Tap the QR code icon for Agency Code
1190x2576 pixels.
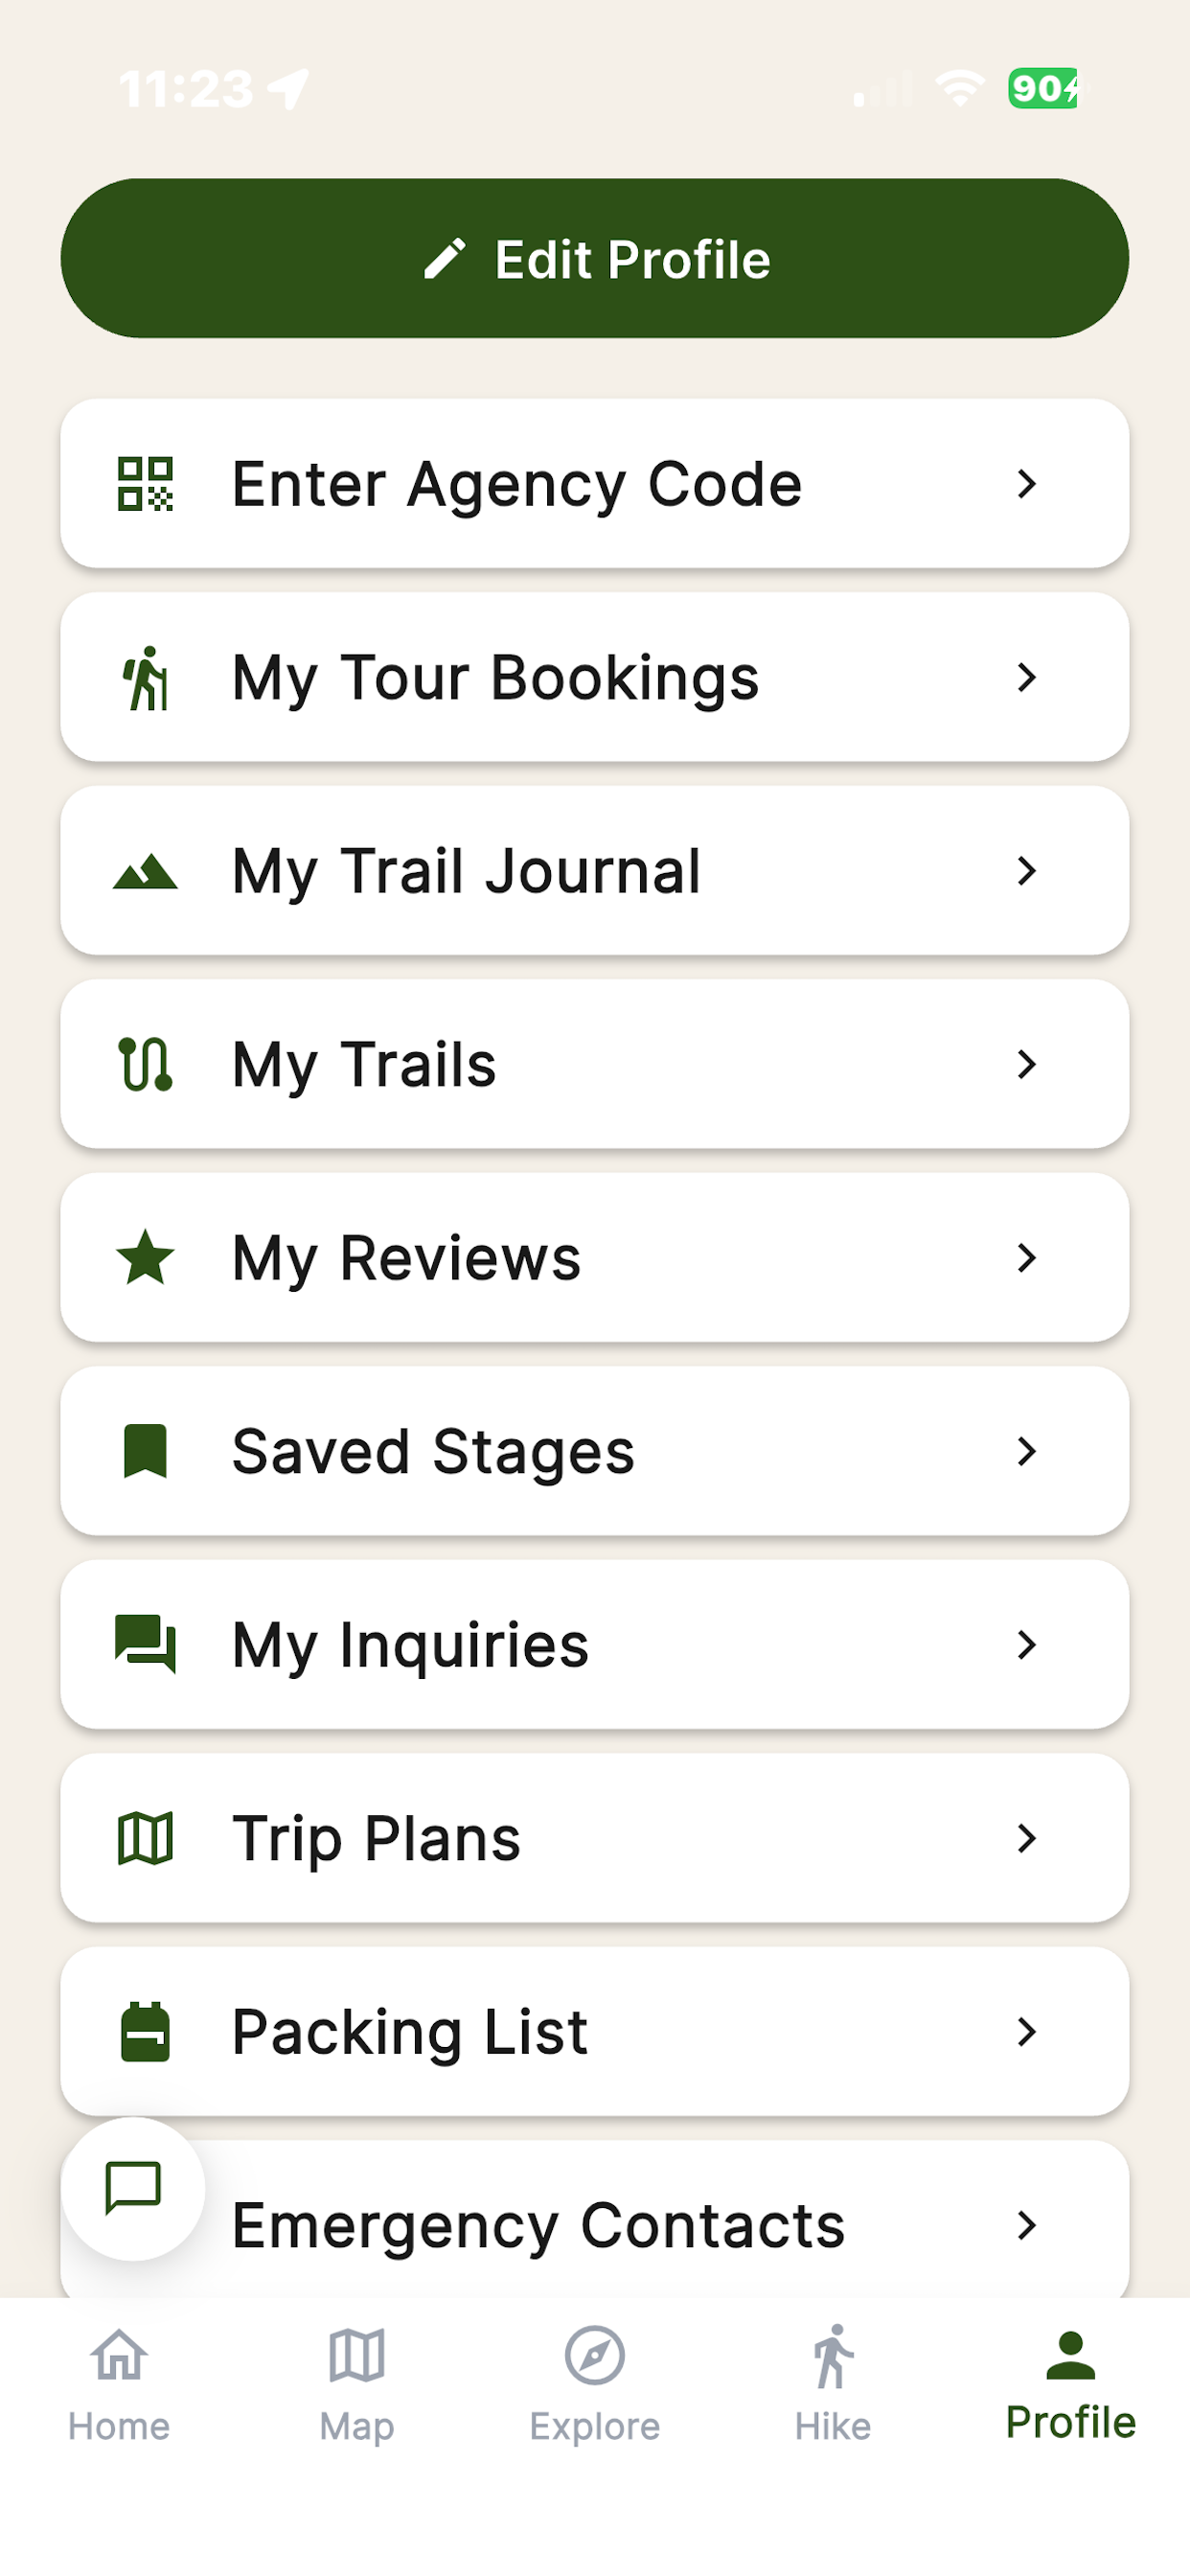(x=145, y=484)
